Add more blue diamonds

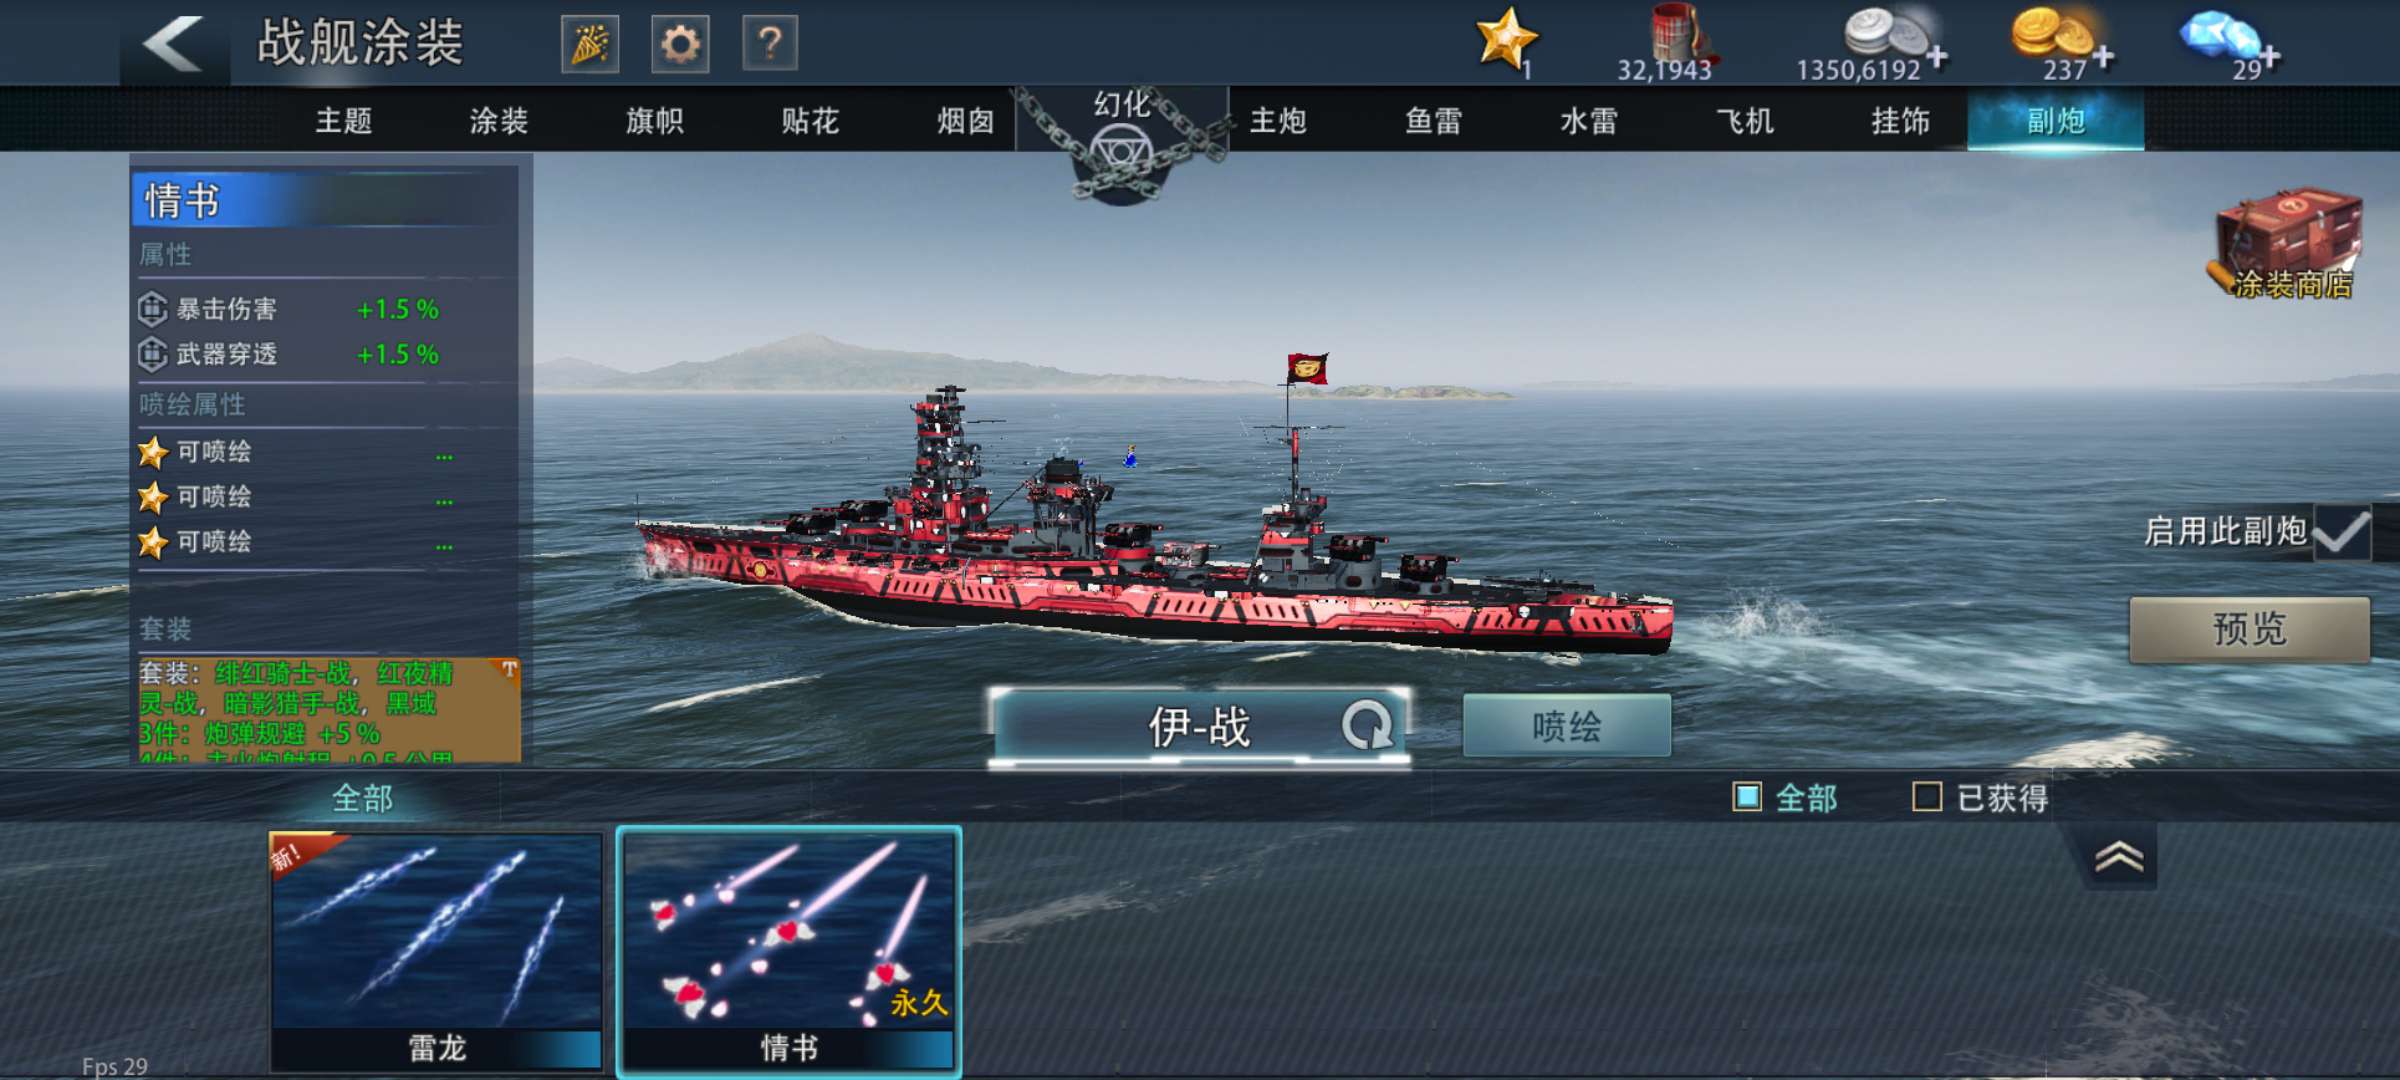coord(2270,56)
